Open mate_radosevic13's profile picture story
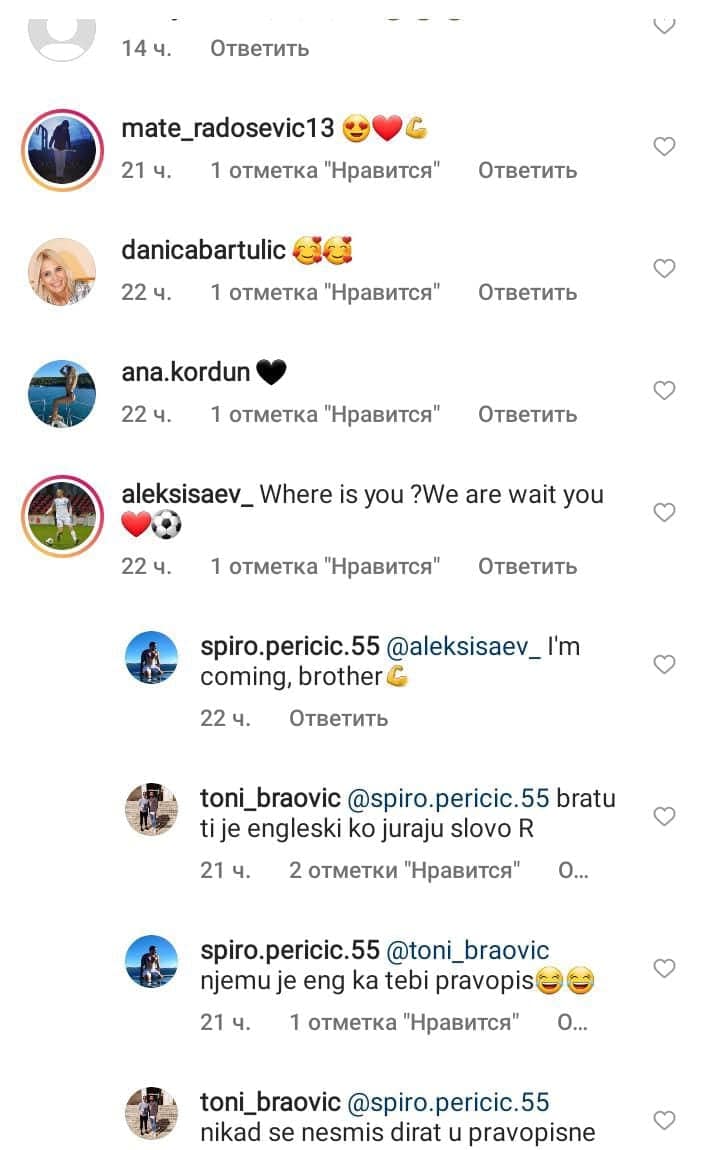This screenshot has width=711, height=1150. pyautogui.click(x=62, y=150)
